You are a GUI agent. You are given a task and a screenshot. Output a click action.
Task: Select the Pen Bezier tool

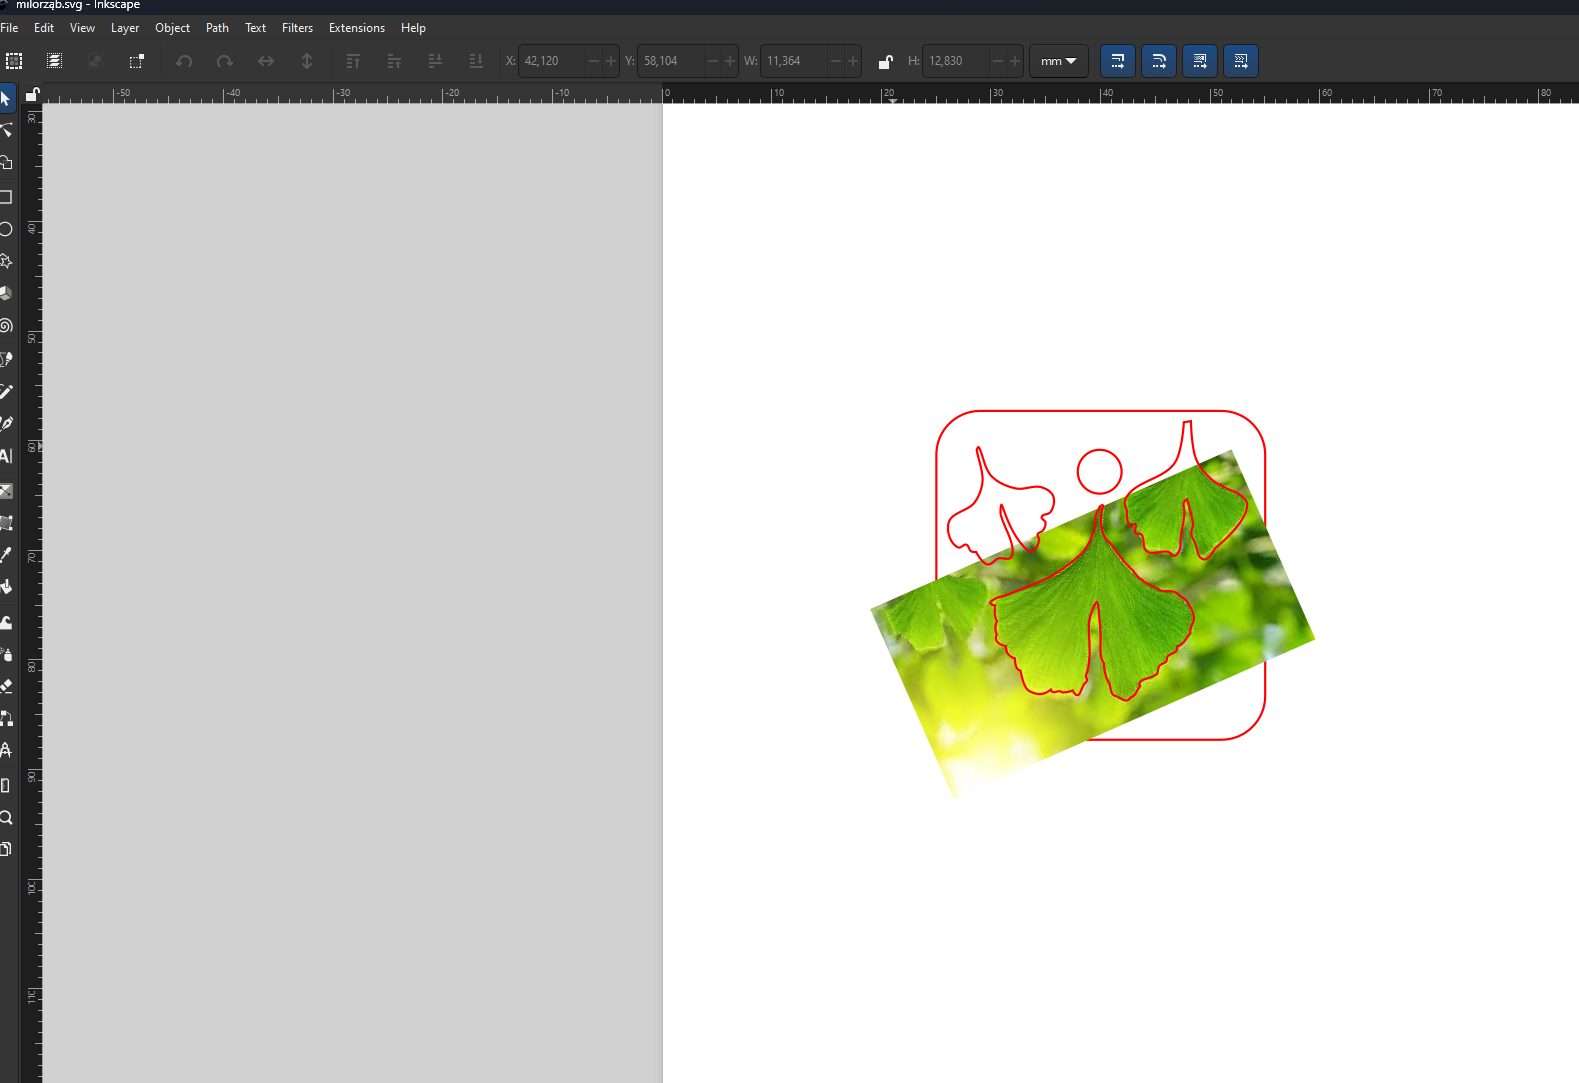[6, 359]
